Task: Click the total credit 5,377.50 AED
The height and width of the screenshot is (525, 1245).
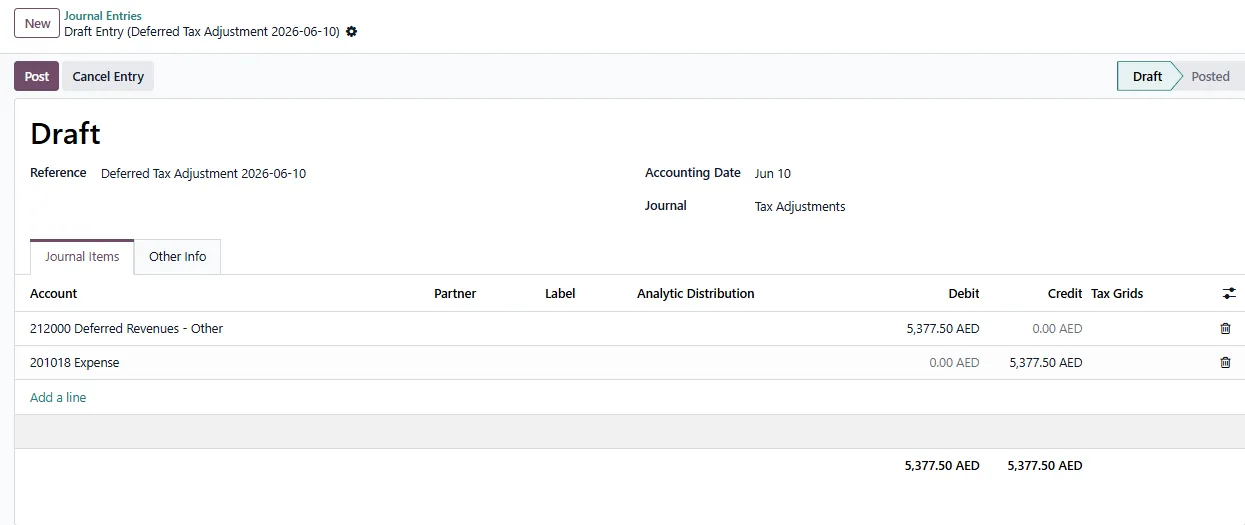Action: 1045,465
